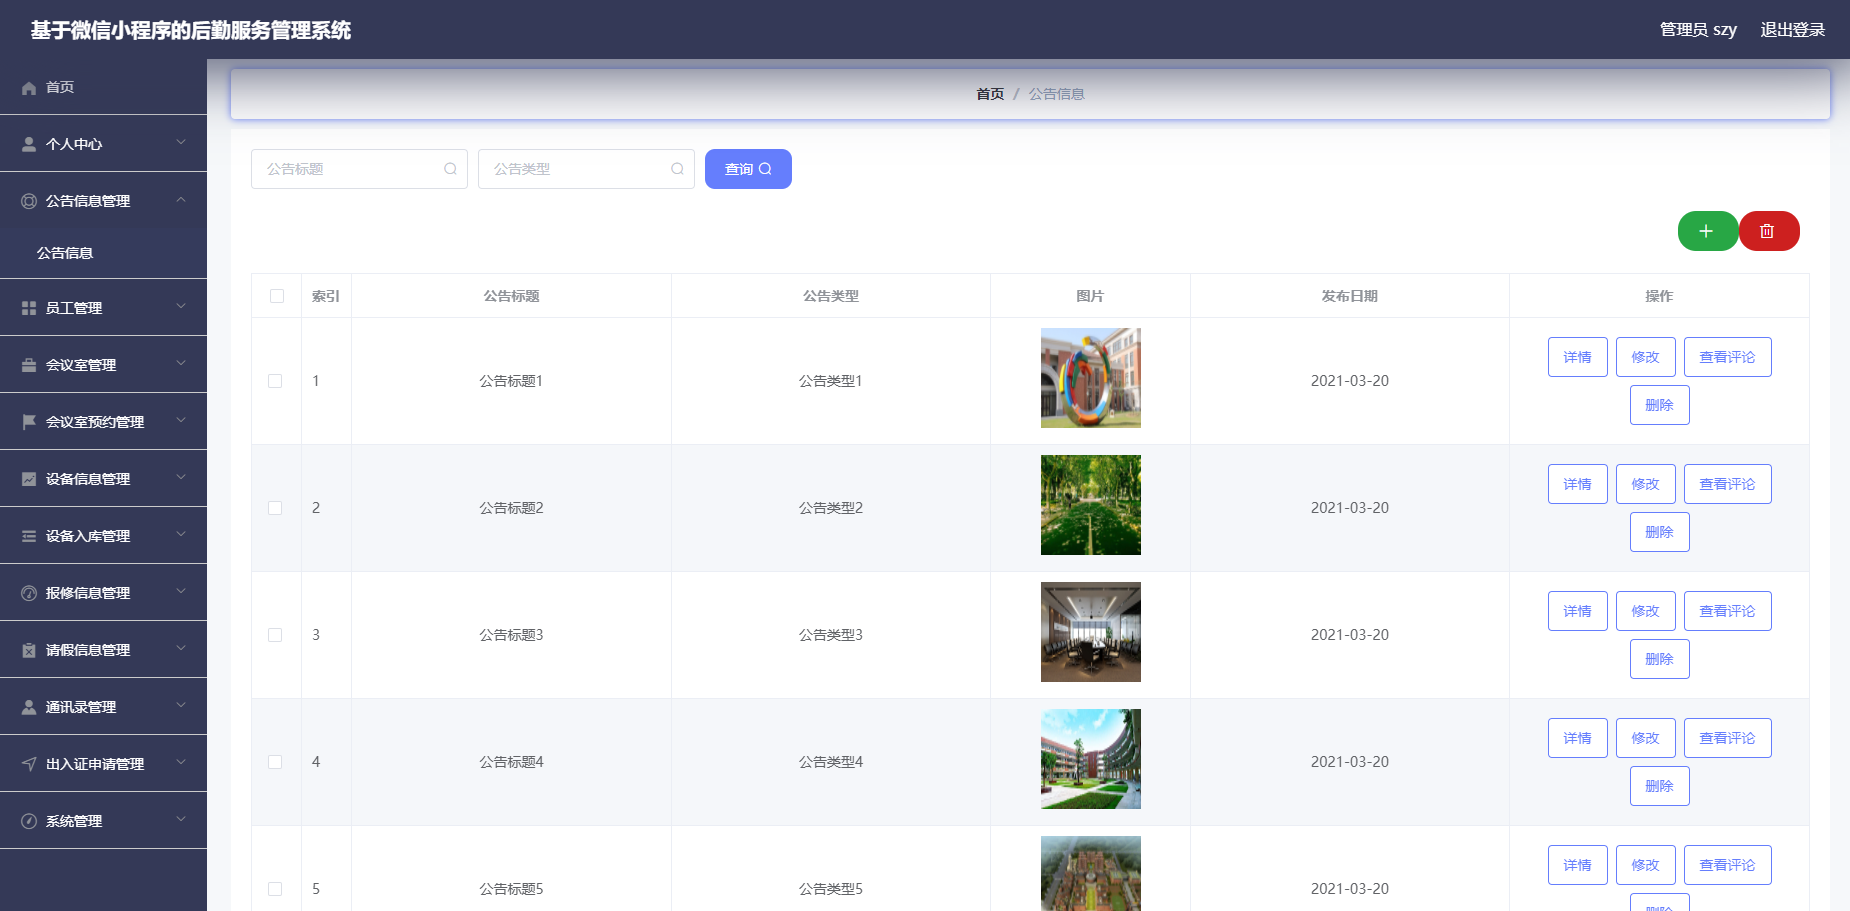Click 详情 for 公告标题1
Image resolution: width=1850 pixels, height=911 pixels.
[x=1578, y=357]
